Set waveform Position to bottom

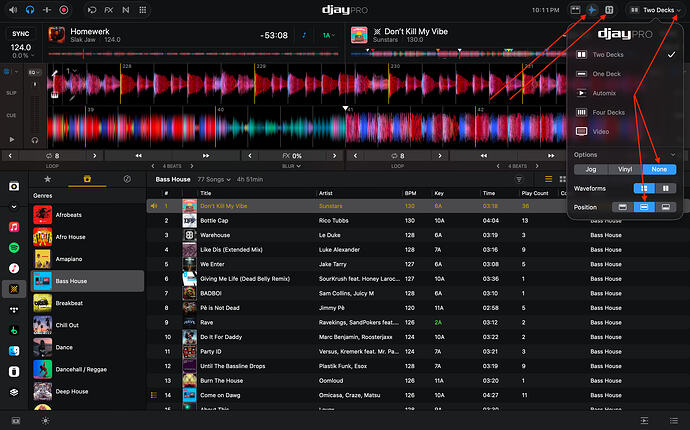(x=666, y=207)
